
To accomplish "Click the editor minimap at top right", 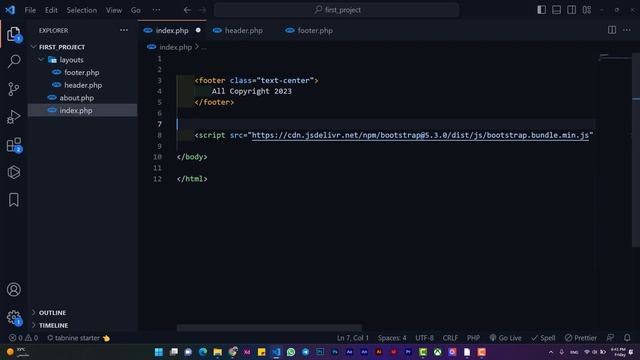I will pyautogui.click(x=615, y=58).
